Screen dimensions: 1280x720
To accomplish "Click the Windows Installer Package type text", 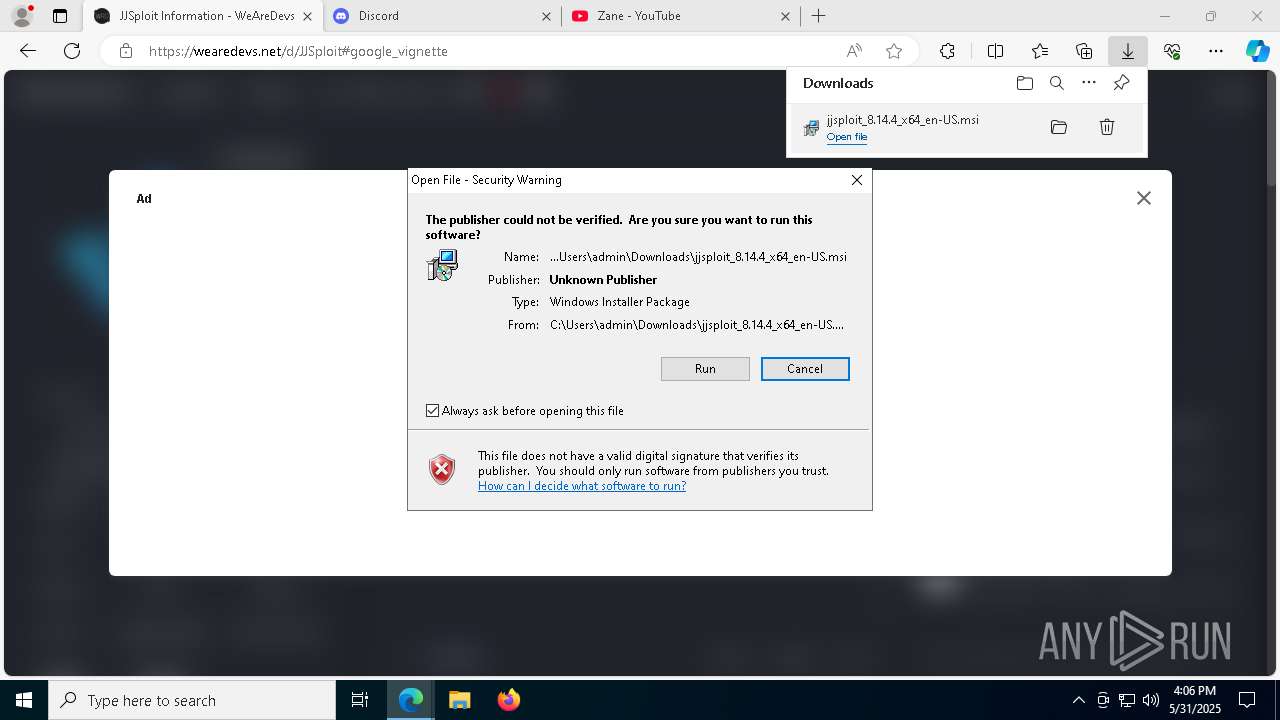I will click(x=619, y=302).
